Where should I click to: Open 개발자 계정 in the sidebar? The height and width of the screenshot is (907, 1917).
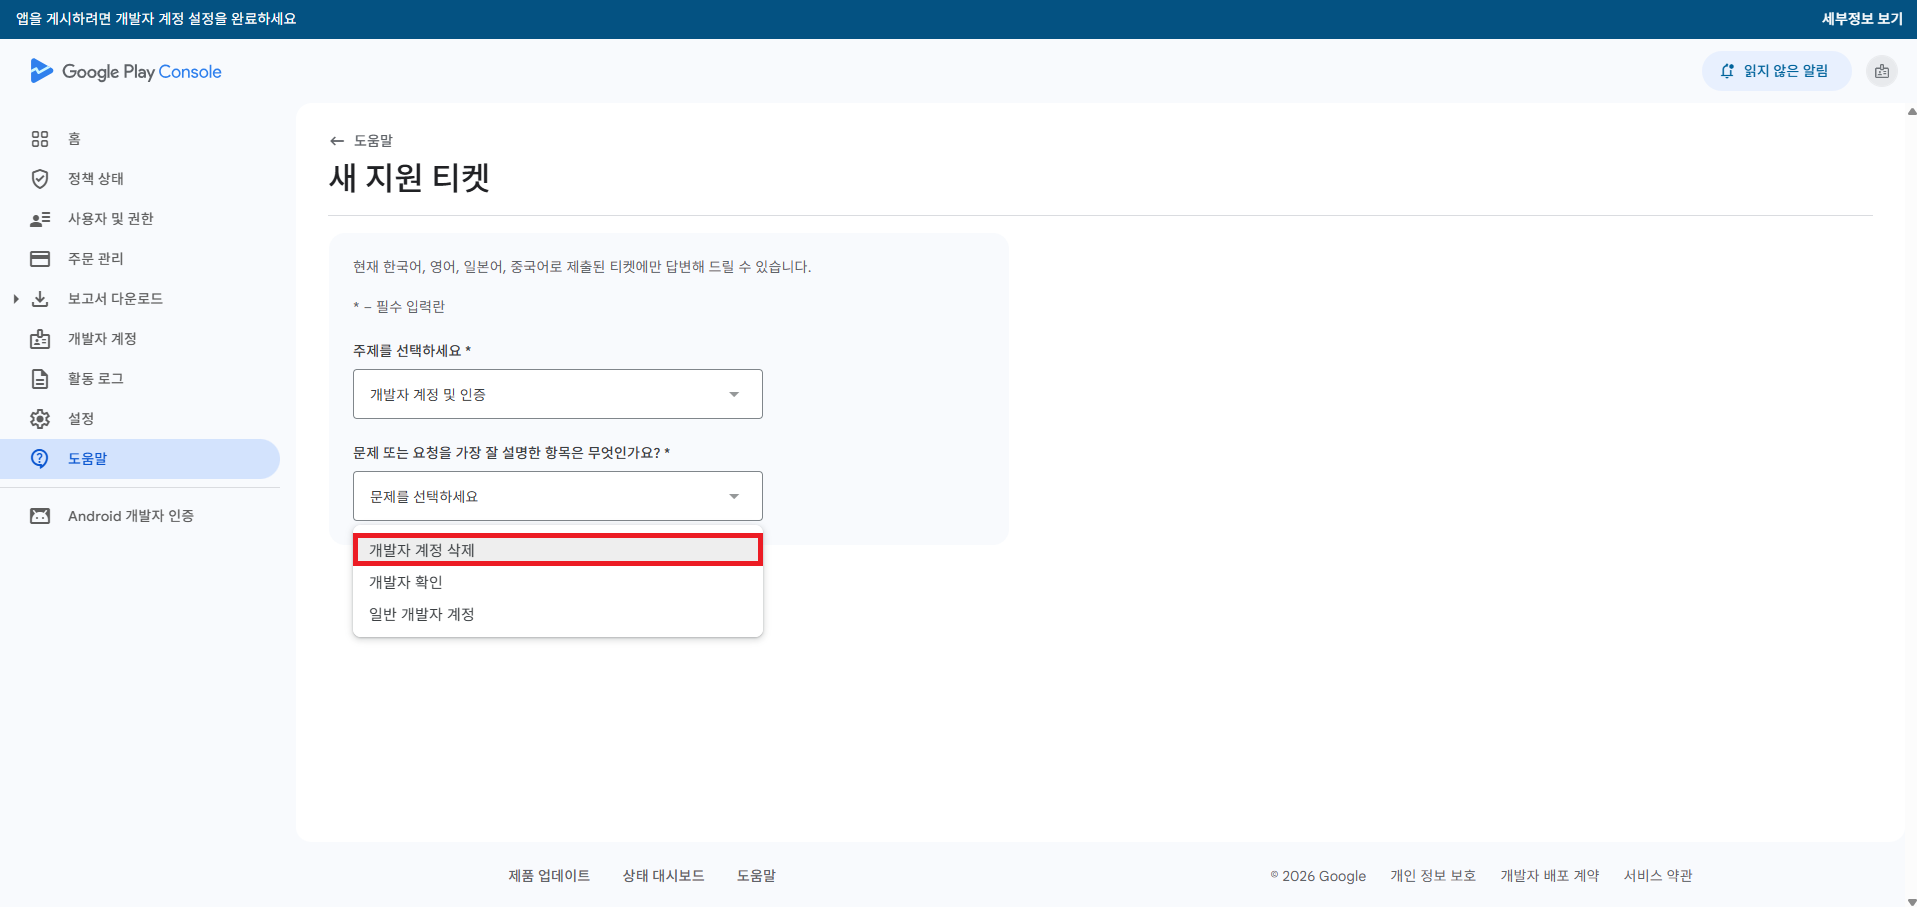pos(140,339)
